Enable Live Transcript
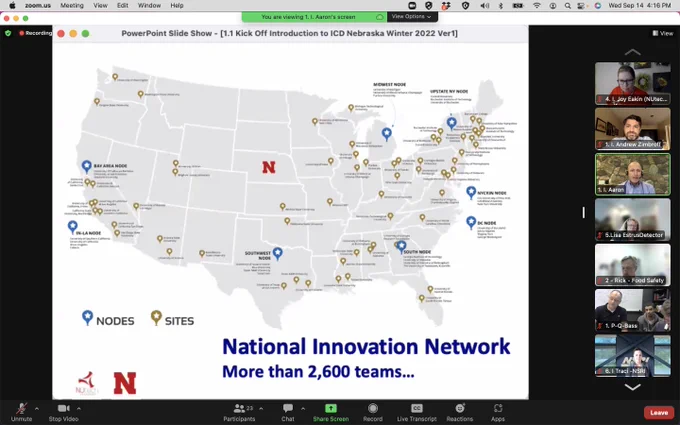 pyautogui.click(x=416, y=412)
